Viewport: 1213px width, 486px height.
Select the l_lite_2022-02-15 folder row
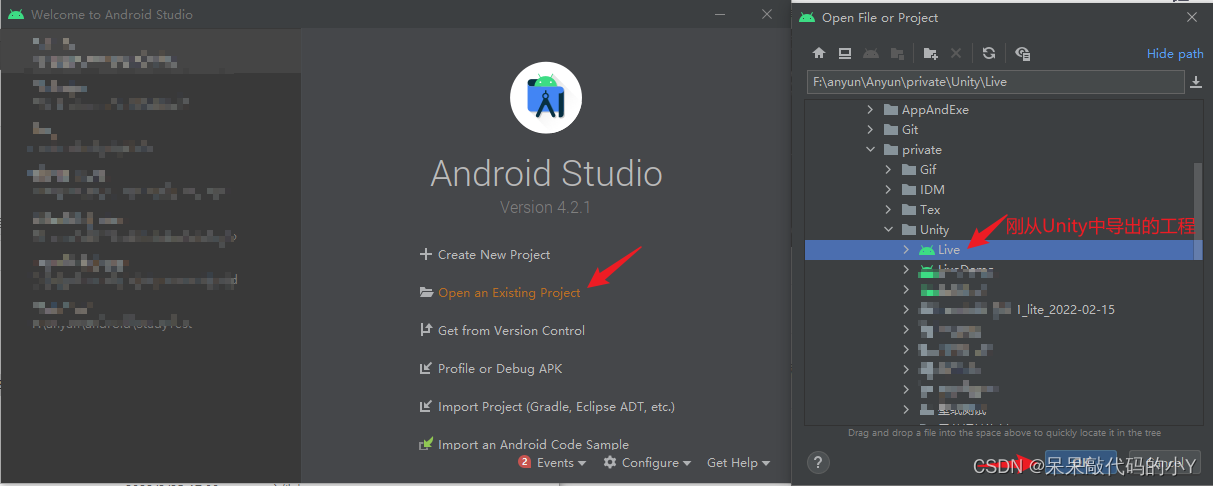(999, 310)
